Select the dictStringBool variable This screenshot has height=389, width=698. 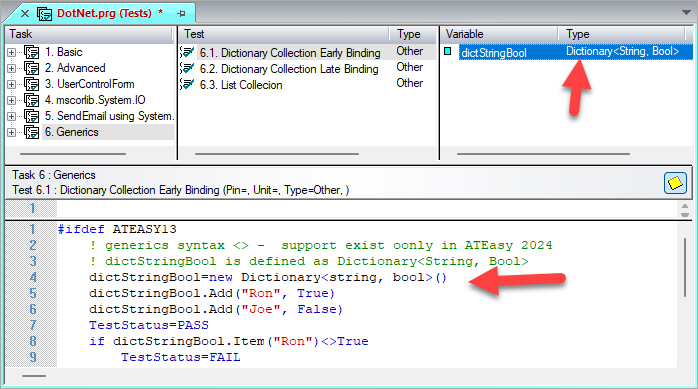(494, 53)
